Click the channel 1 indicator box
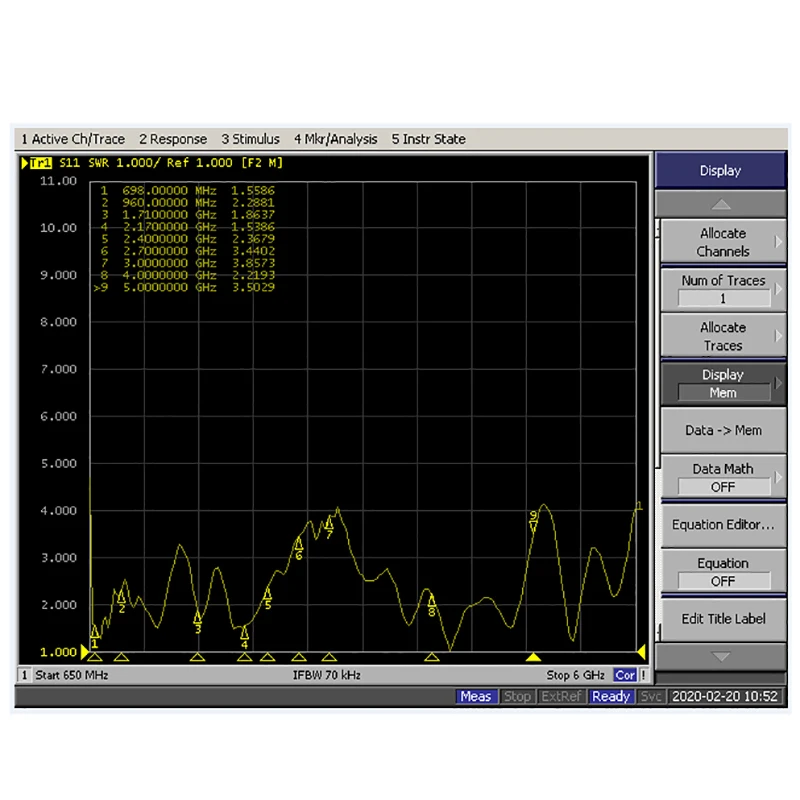The height and width of the screenshot is (800, 800). [24, 675]
